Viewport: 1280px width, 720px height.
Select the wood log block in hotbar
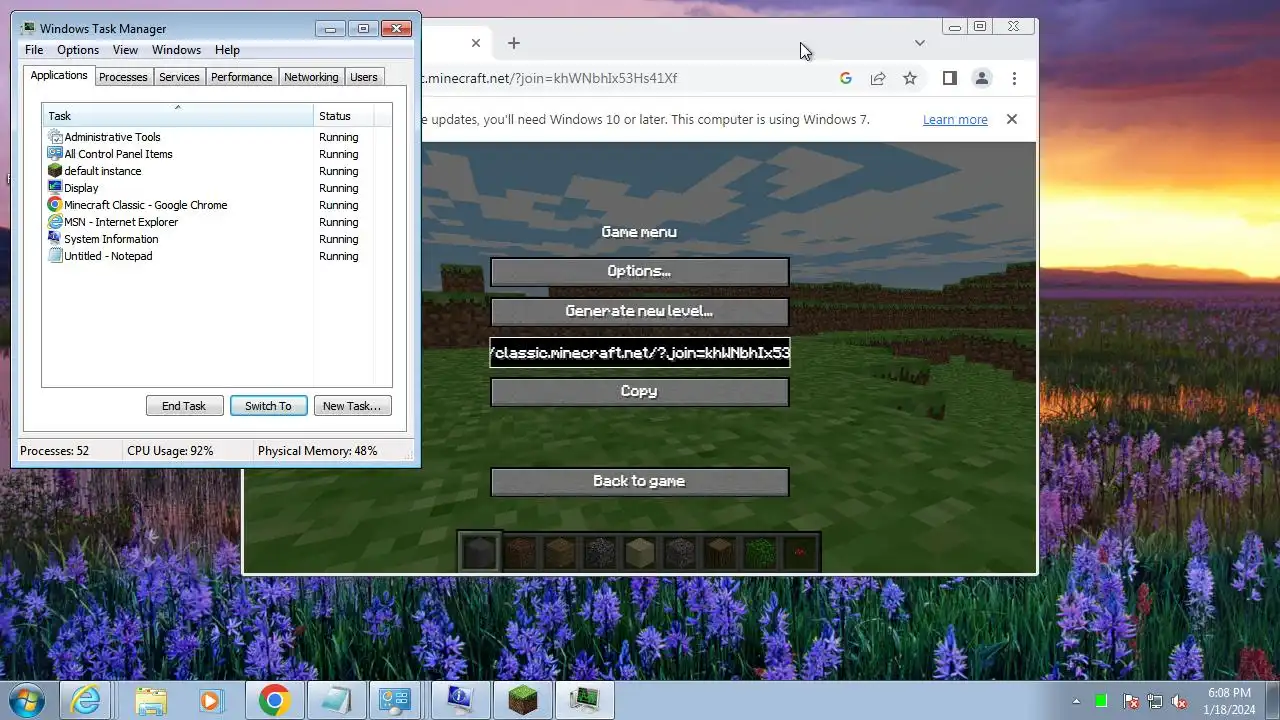tap(720, 552)
